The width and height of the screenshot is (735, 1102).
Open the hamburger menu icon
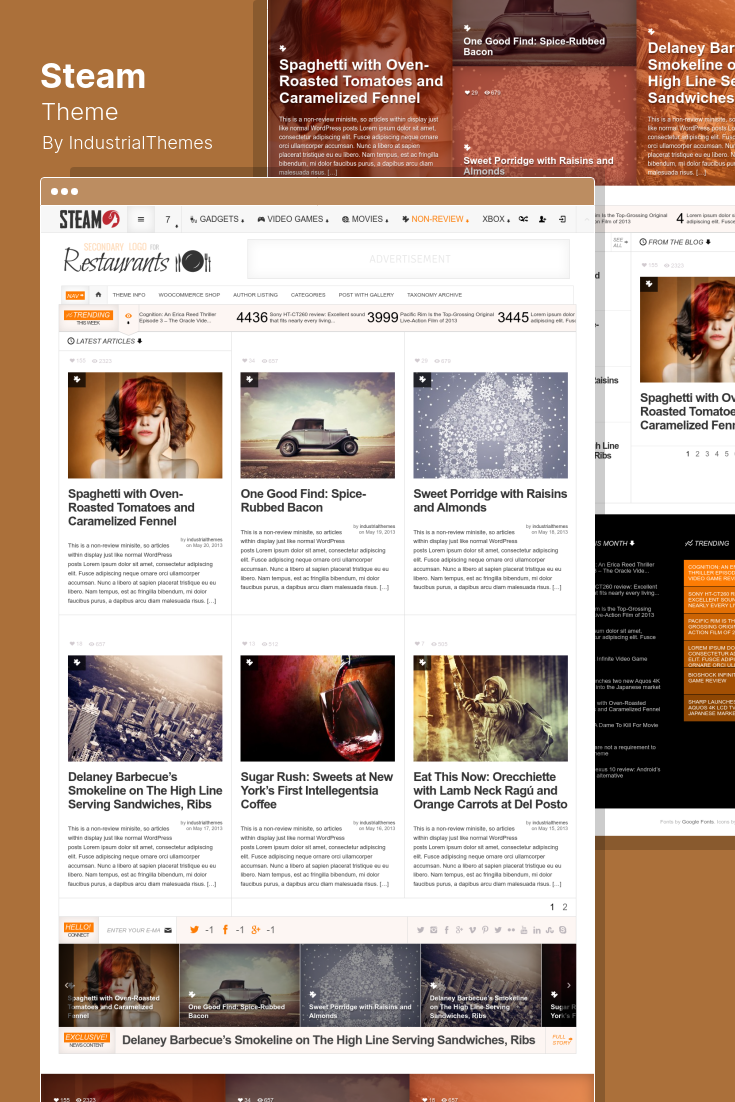pyautogui.click(x=141, y=219)
